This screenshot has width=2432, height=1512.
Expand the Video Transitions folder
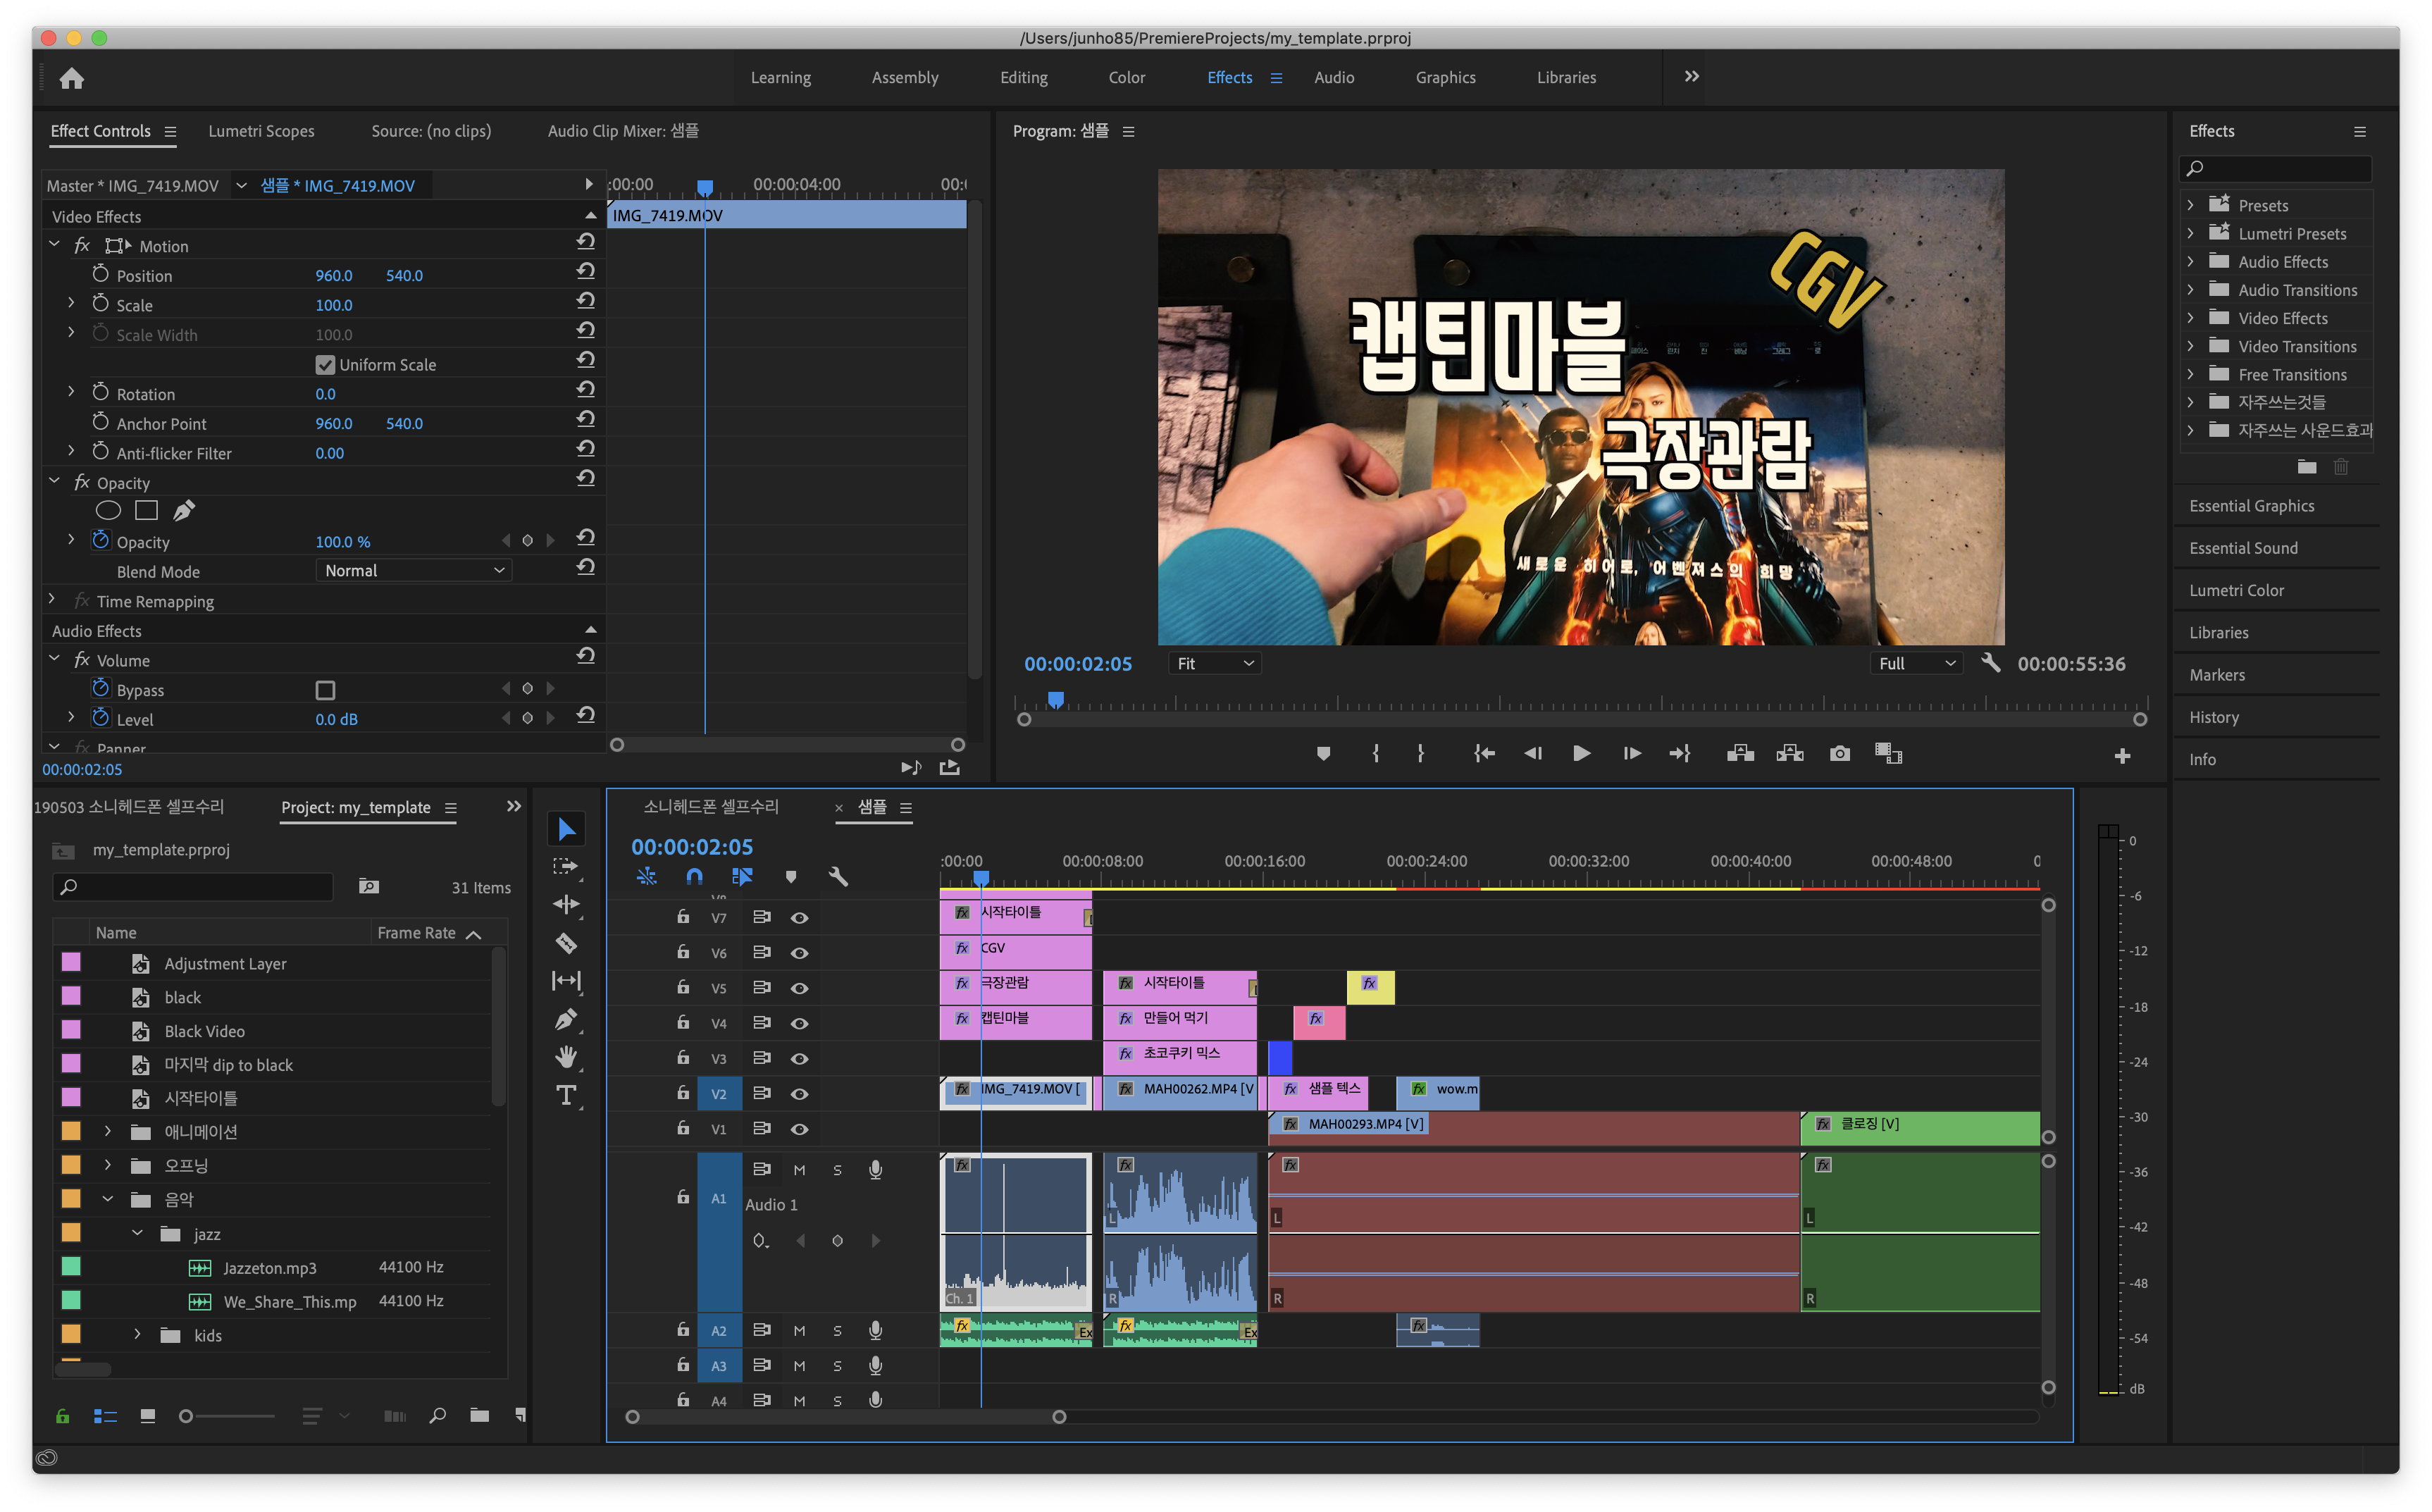point(2190,346)
